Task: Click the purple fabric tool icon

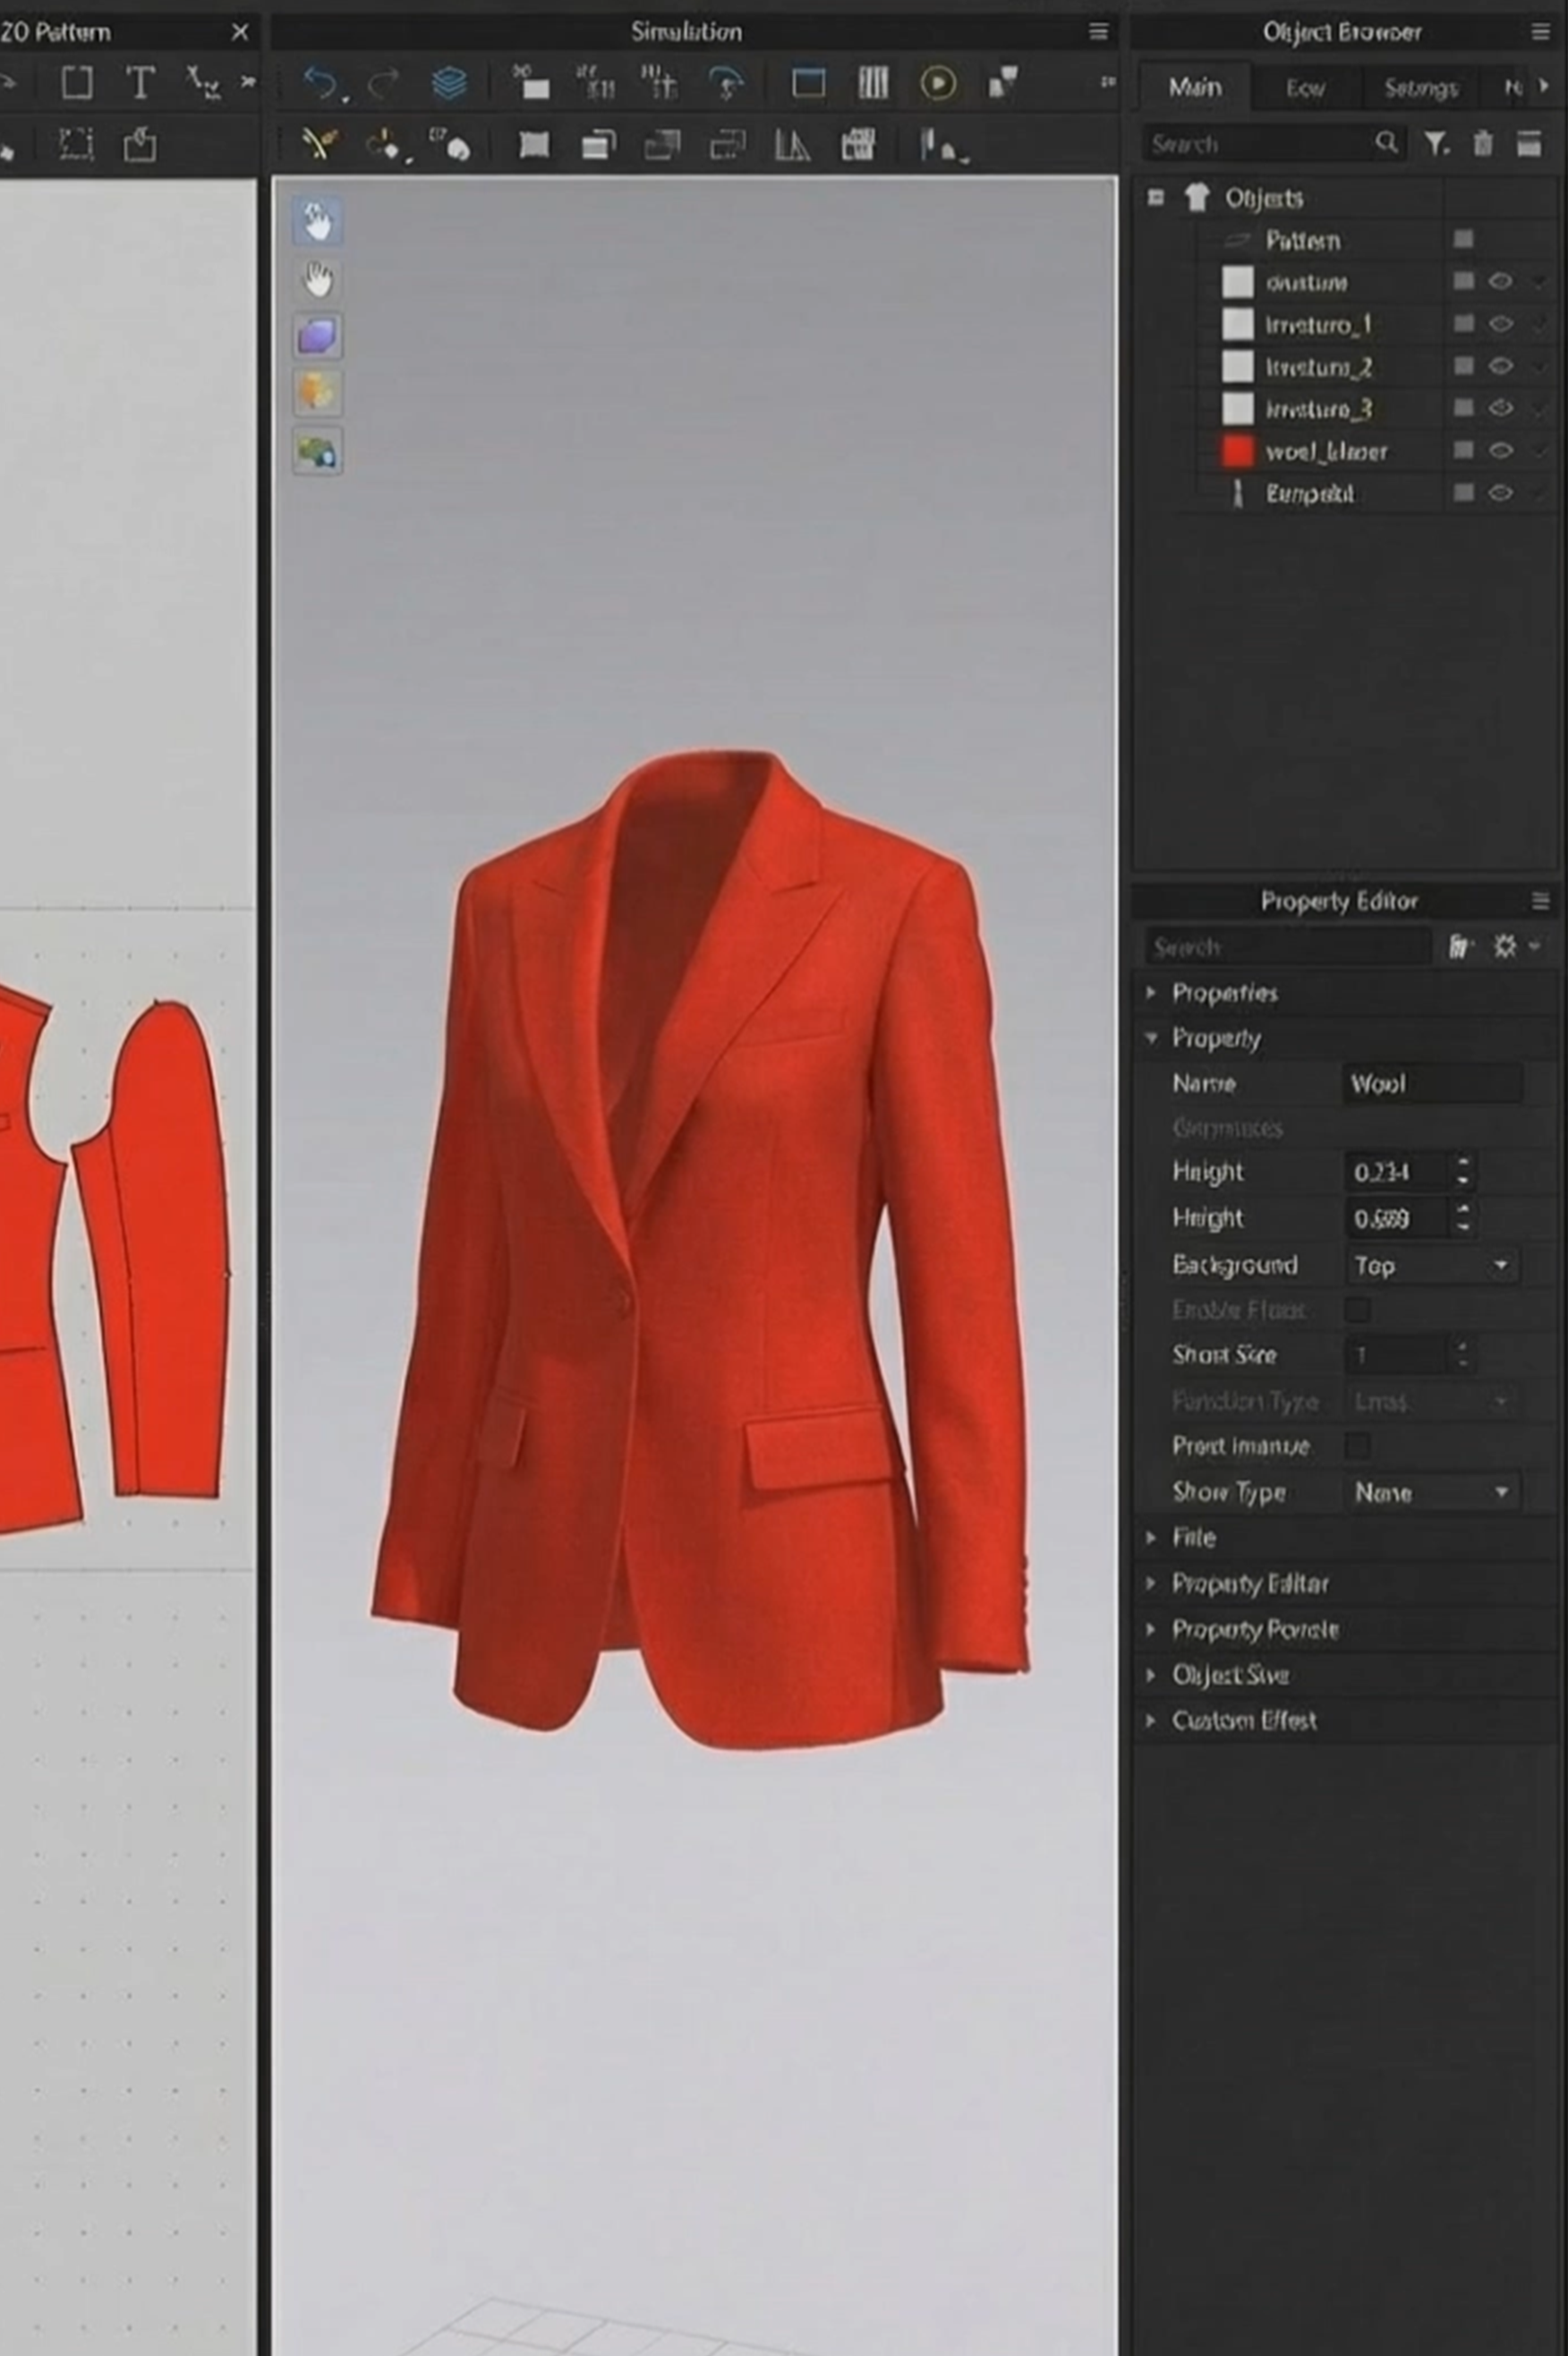Action: click(318, 337)
